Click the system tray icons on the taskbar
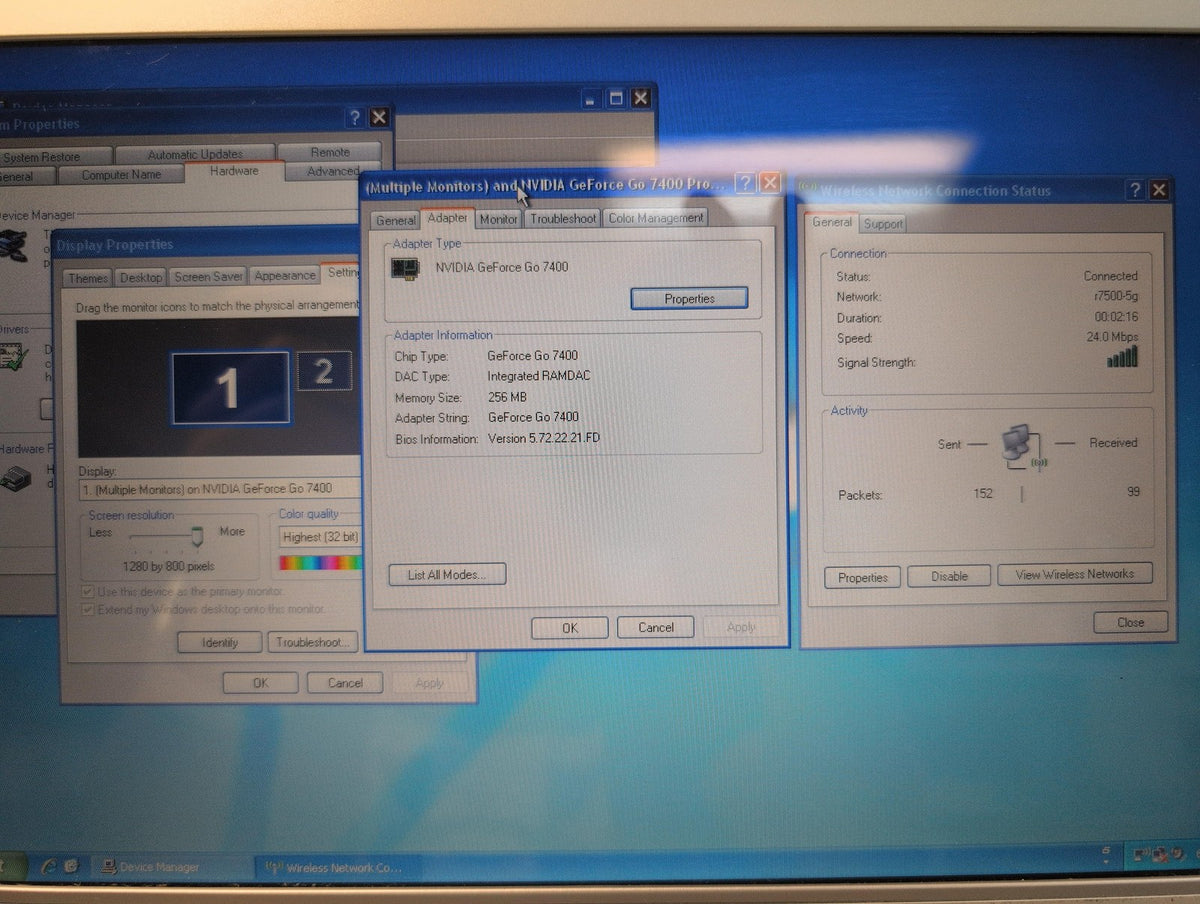Screen dimensions: 1200x904 click(1161, 855)
